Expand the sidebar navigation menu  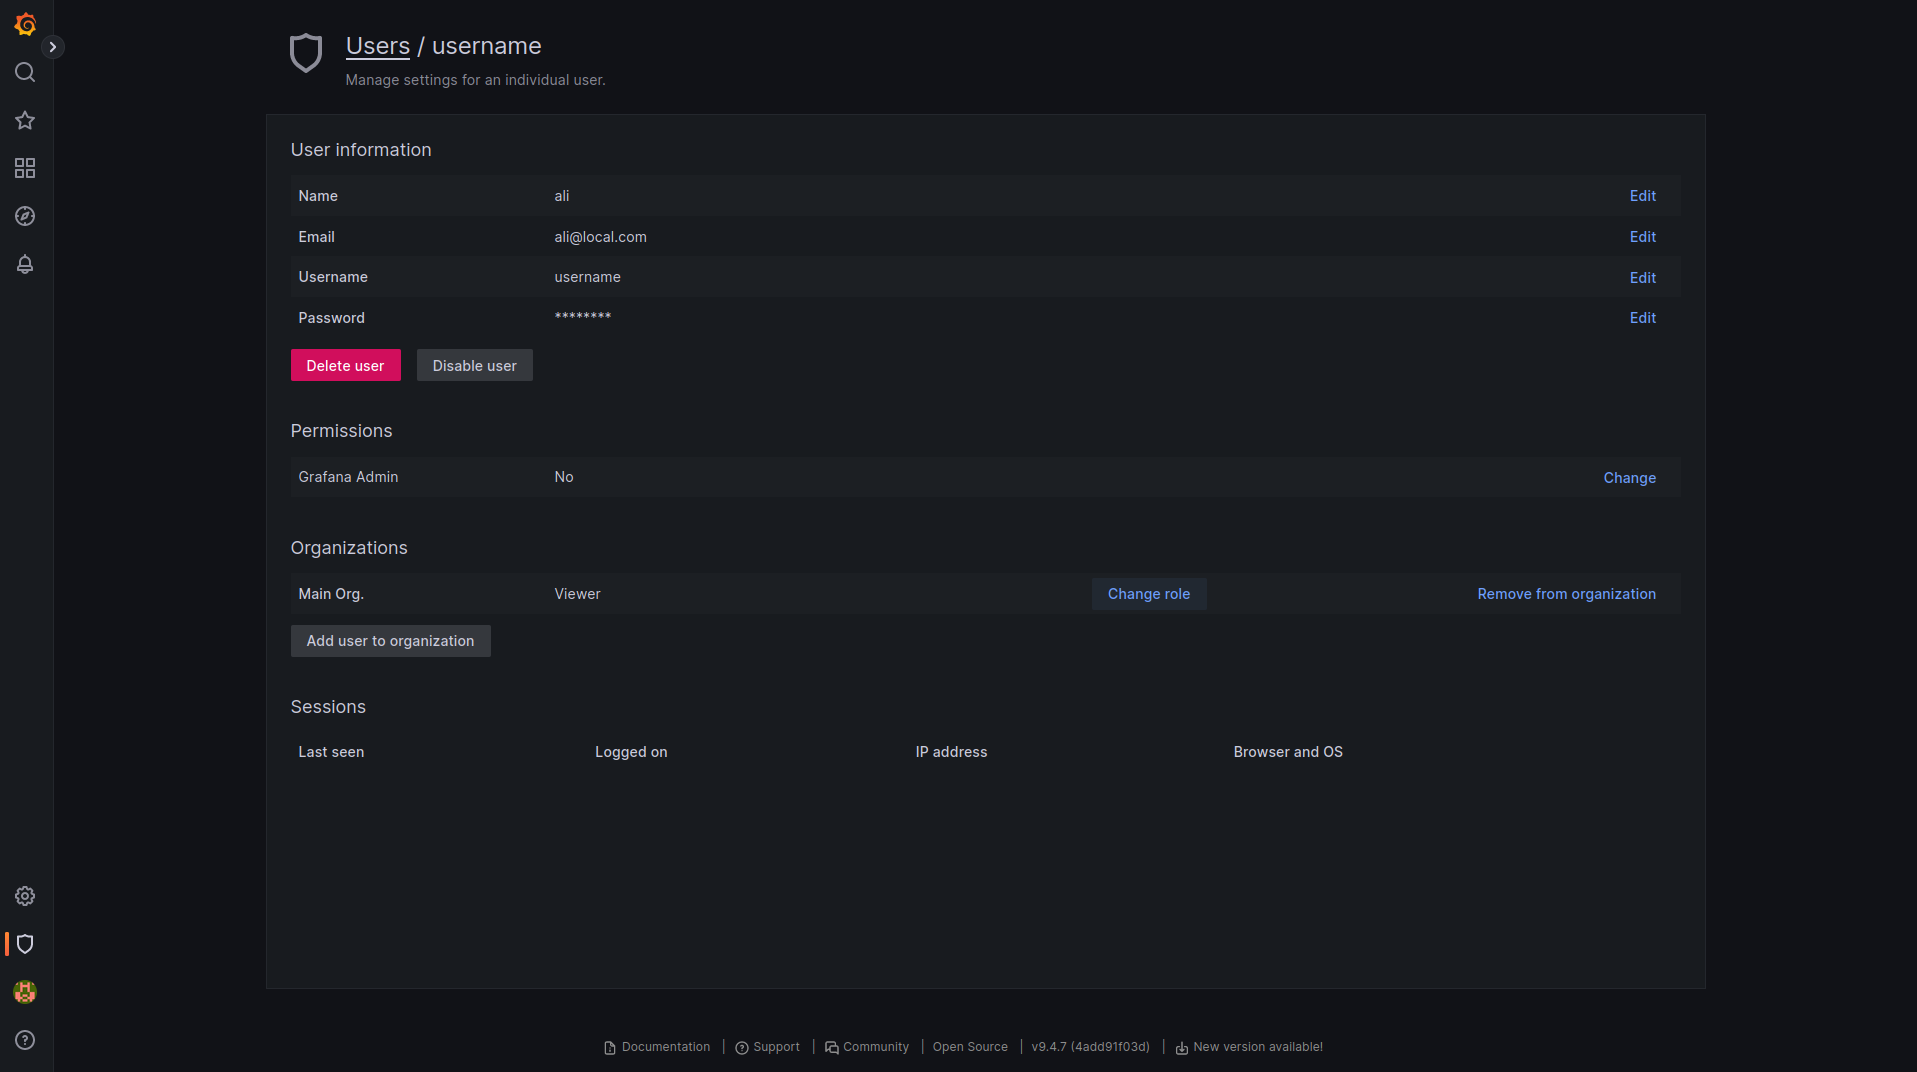click(53, 47)
